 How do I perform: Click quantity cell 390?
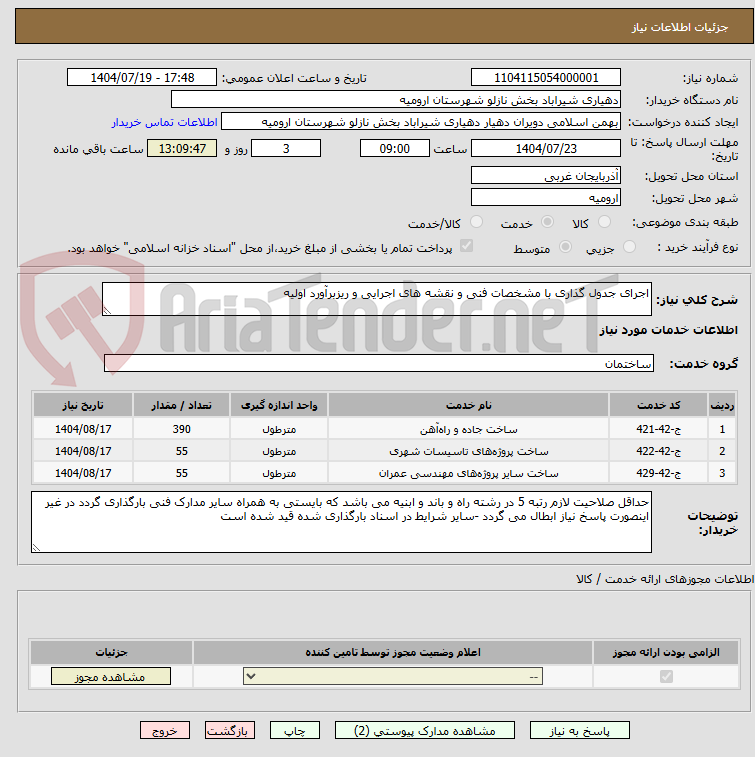(182, 429)
